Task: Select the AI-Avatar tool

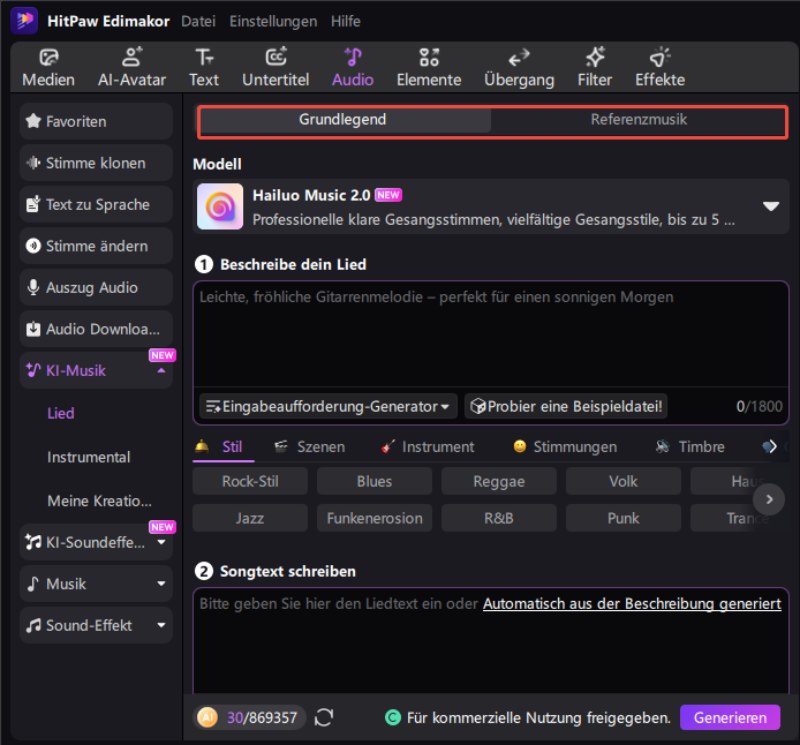Action: pos(131,67)
